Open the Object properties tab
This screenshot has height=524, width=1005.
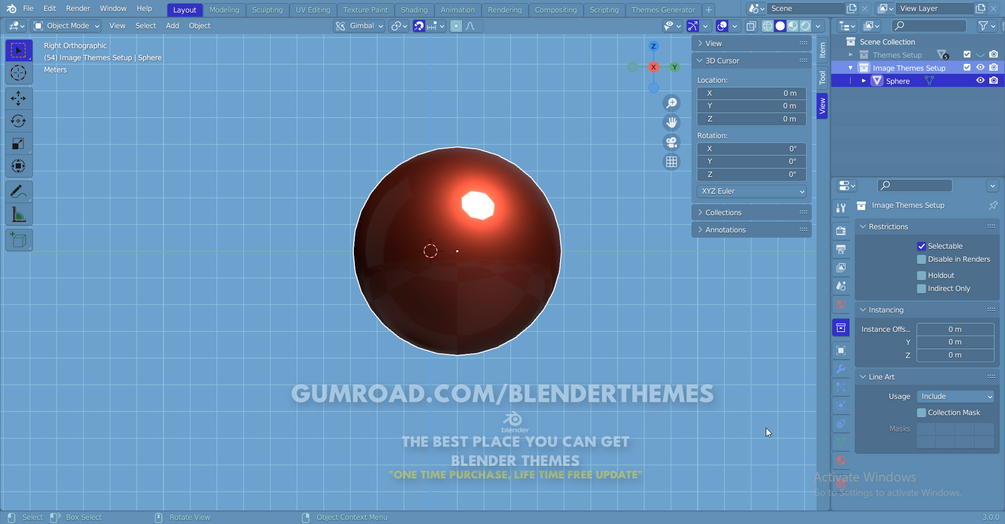click(x=841, y=350)
